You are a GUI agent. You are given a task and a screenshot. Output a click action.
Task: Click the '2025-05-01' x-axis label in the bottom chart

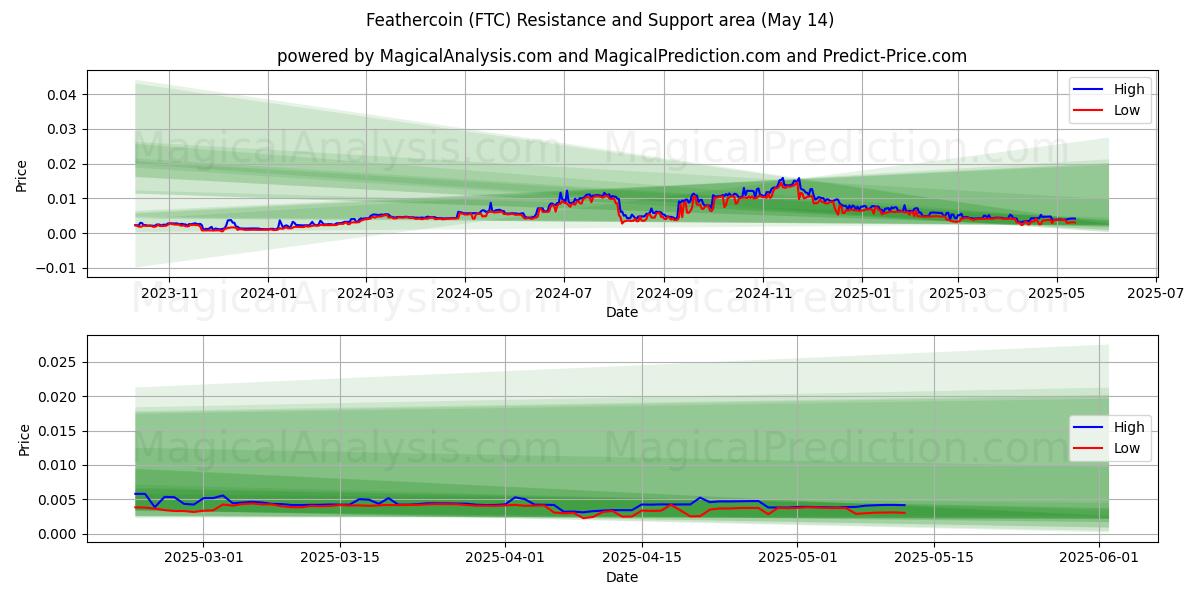(x=797, y=558)
